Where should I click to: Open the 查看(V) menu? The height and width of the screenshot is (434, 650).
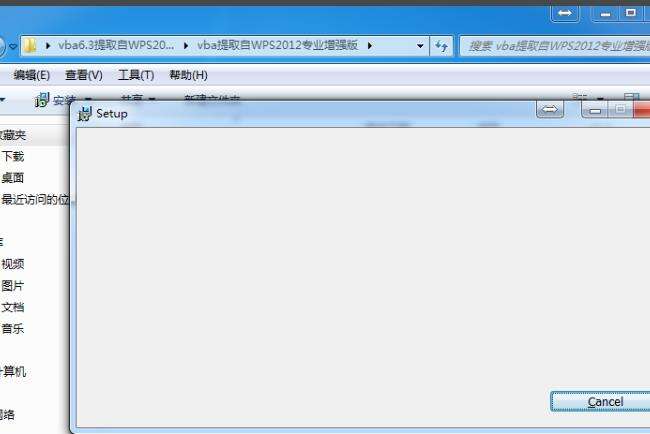pyautogui.click(x=84, y=75)
